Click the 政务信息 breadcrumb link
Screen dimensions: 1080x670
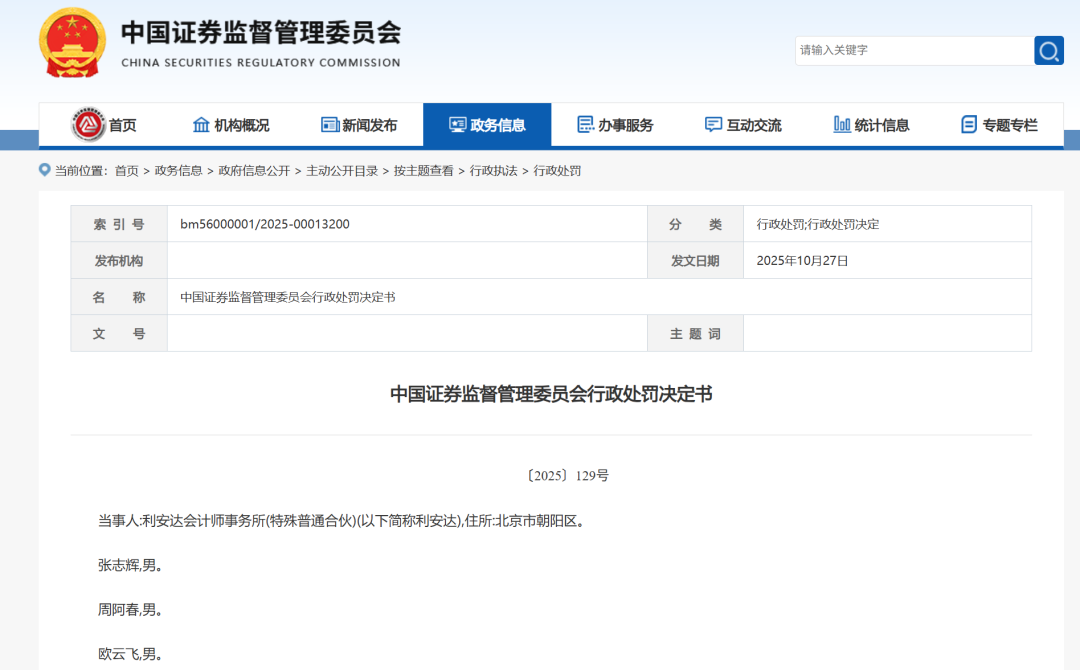coord(178,171)
